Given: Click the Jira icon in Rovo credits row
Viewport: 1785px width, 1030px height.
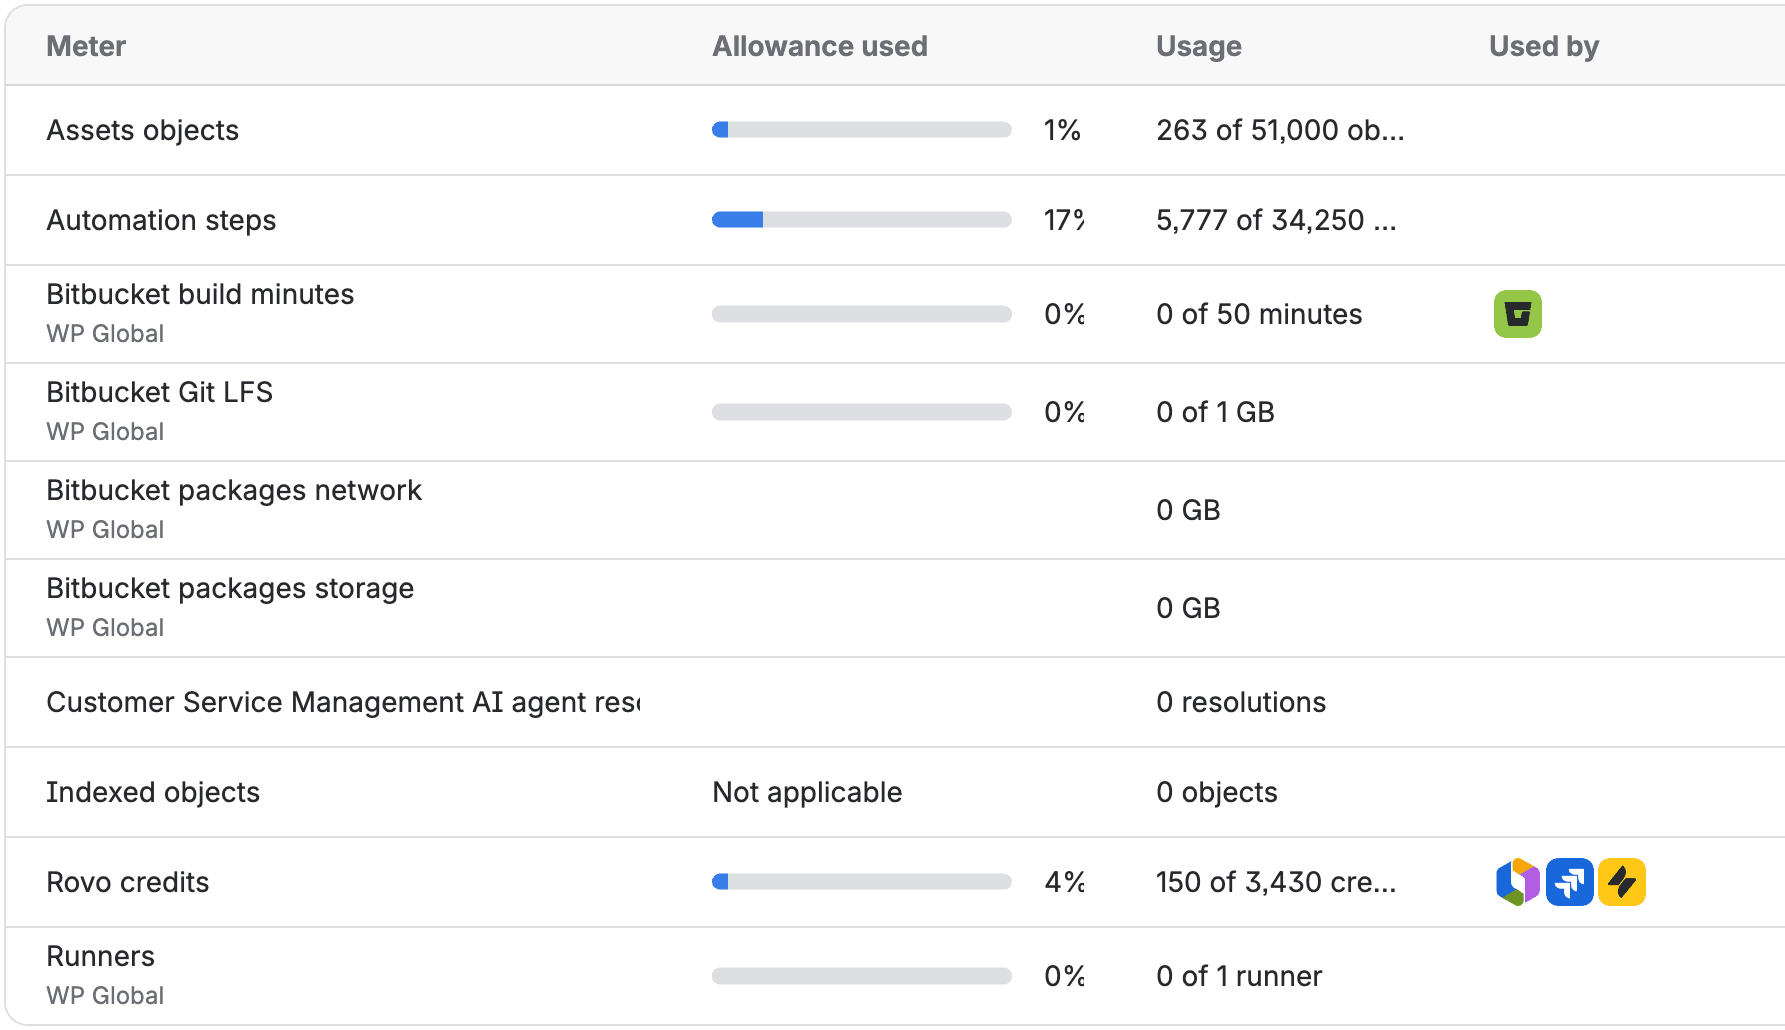Looking at the screenshot, I should pyautogui.click(x=1569, y=882).
